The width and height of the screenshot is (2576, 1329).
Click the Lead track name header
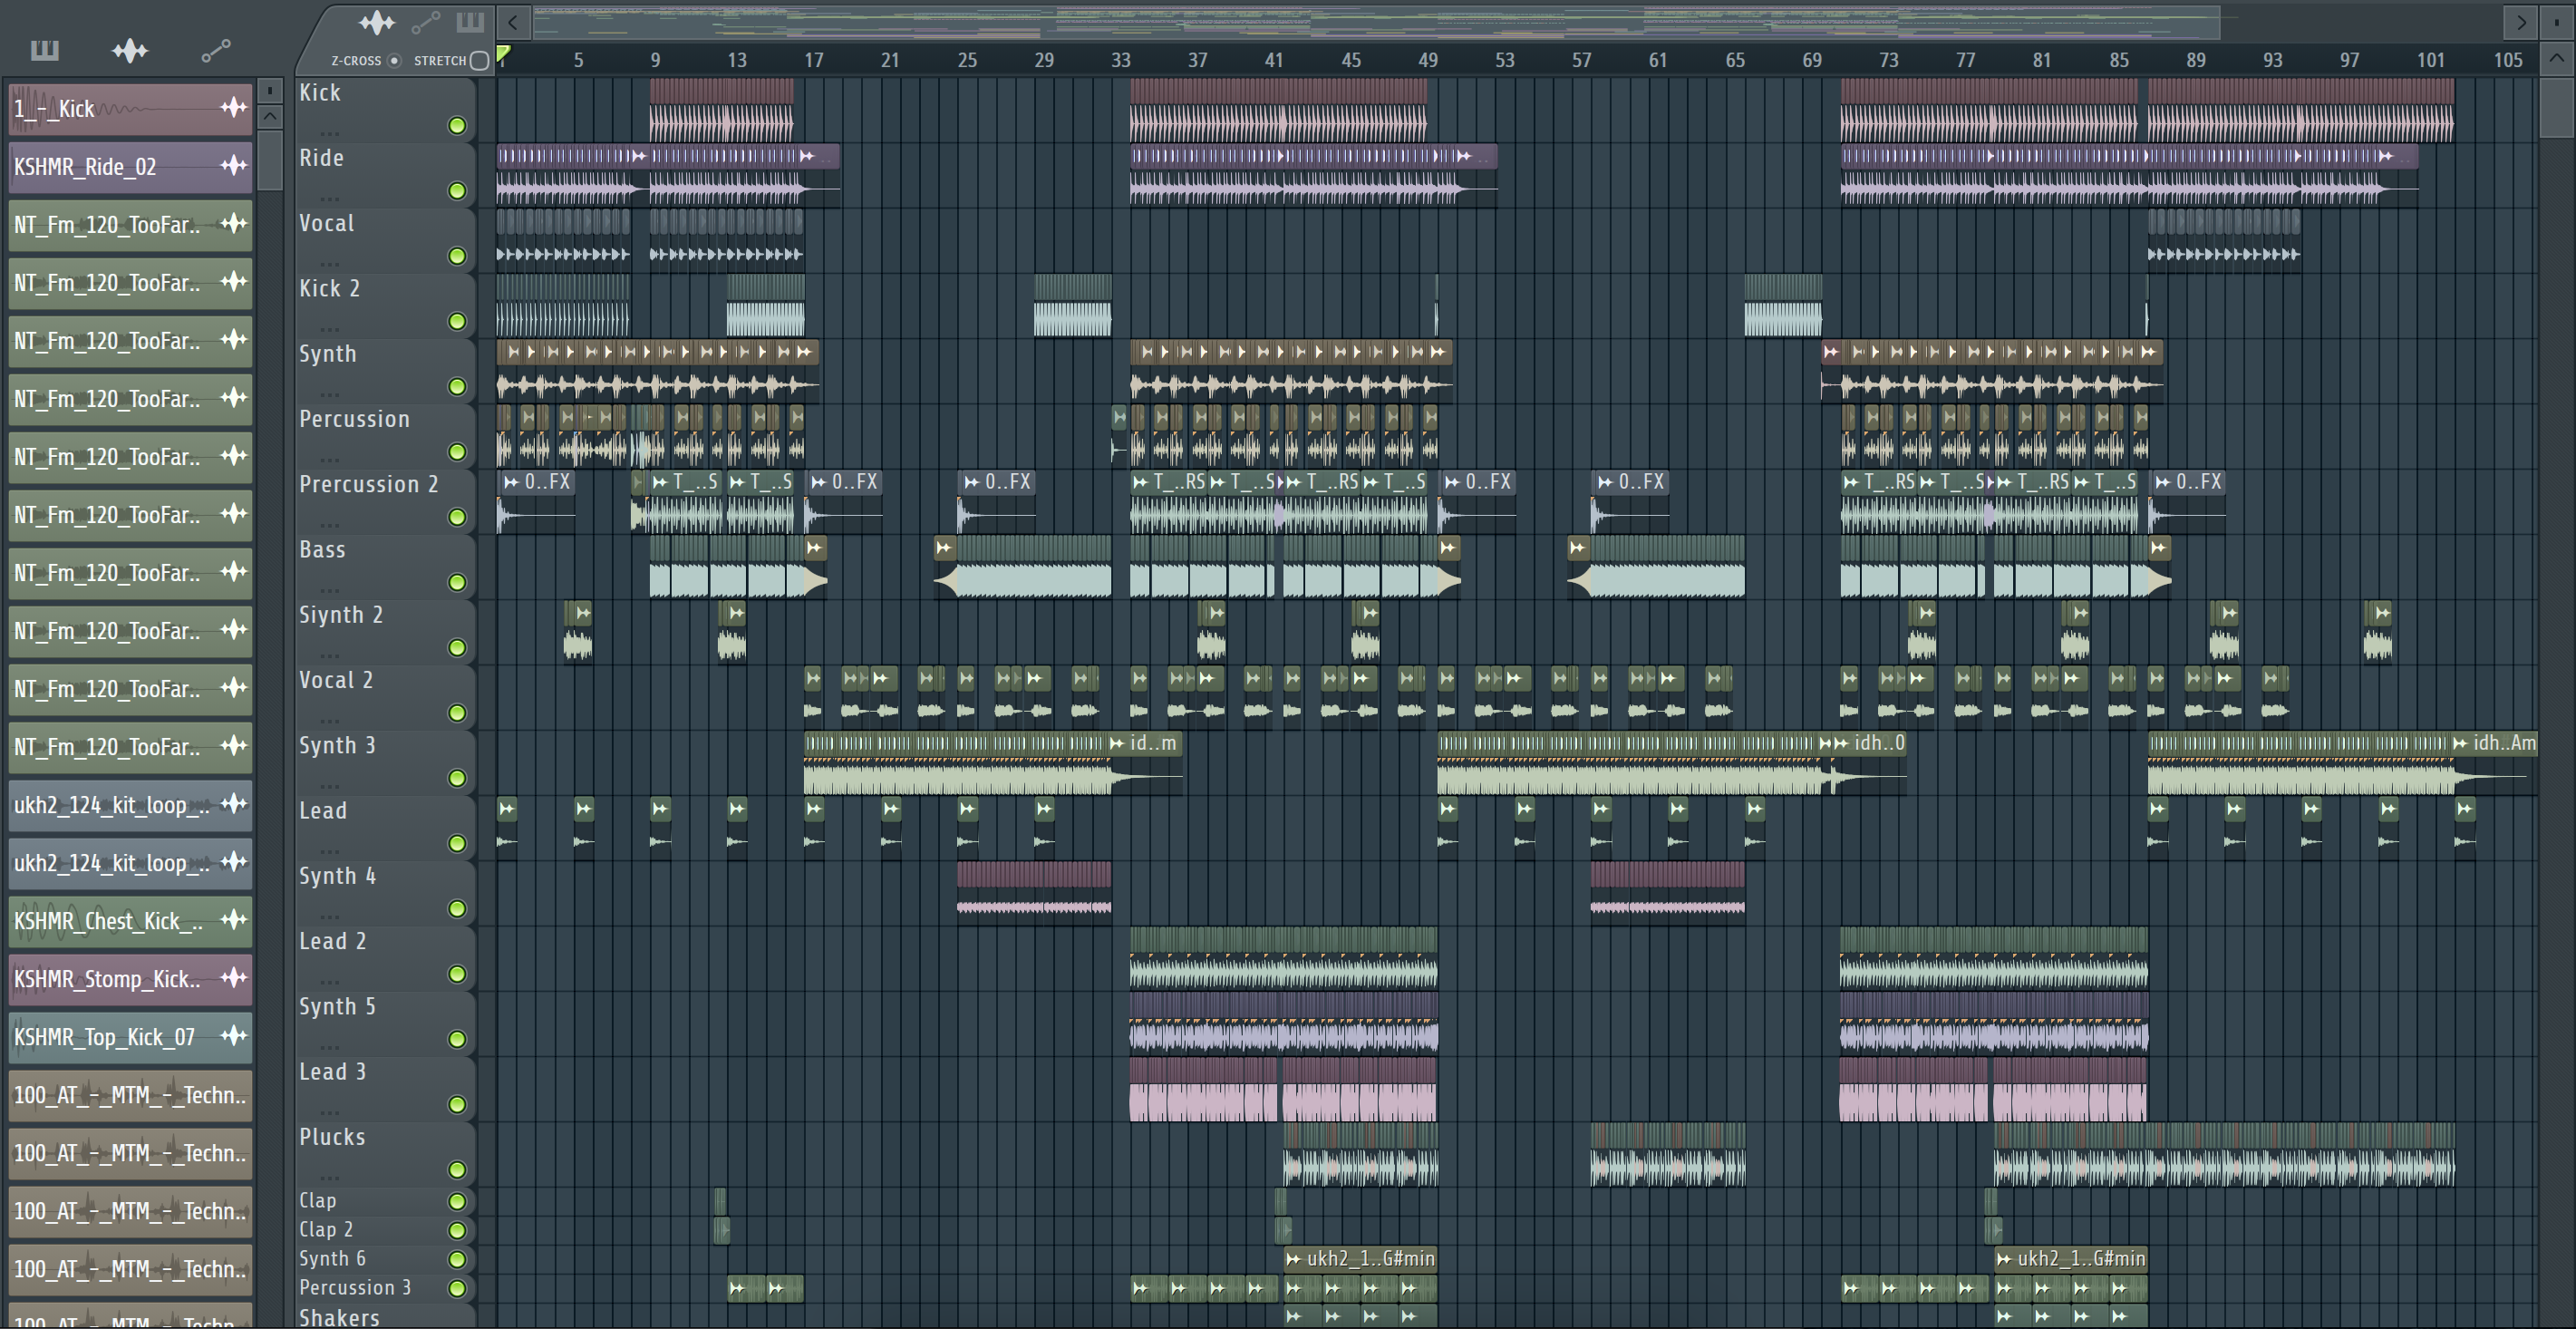[x=385, y=828]
